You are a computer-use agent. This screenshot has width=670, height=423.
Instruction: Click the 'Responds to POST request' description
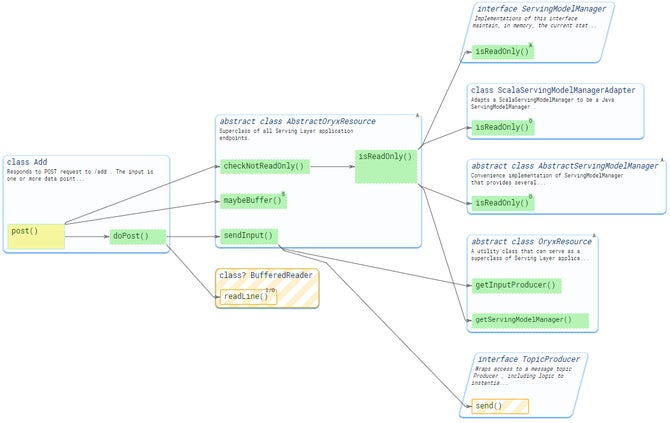point(80,175)
